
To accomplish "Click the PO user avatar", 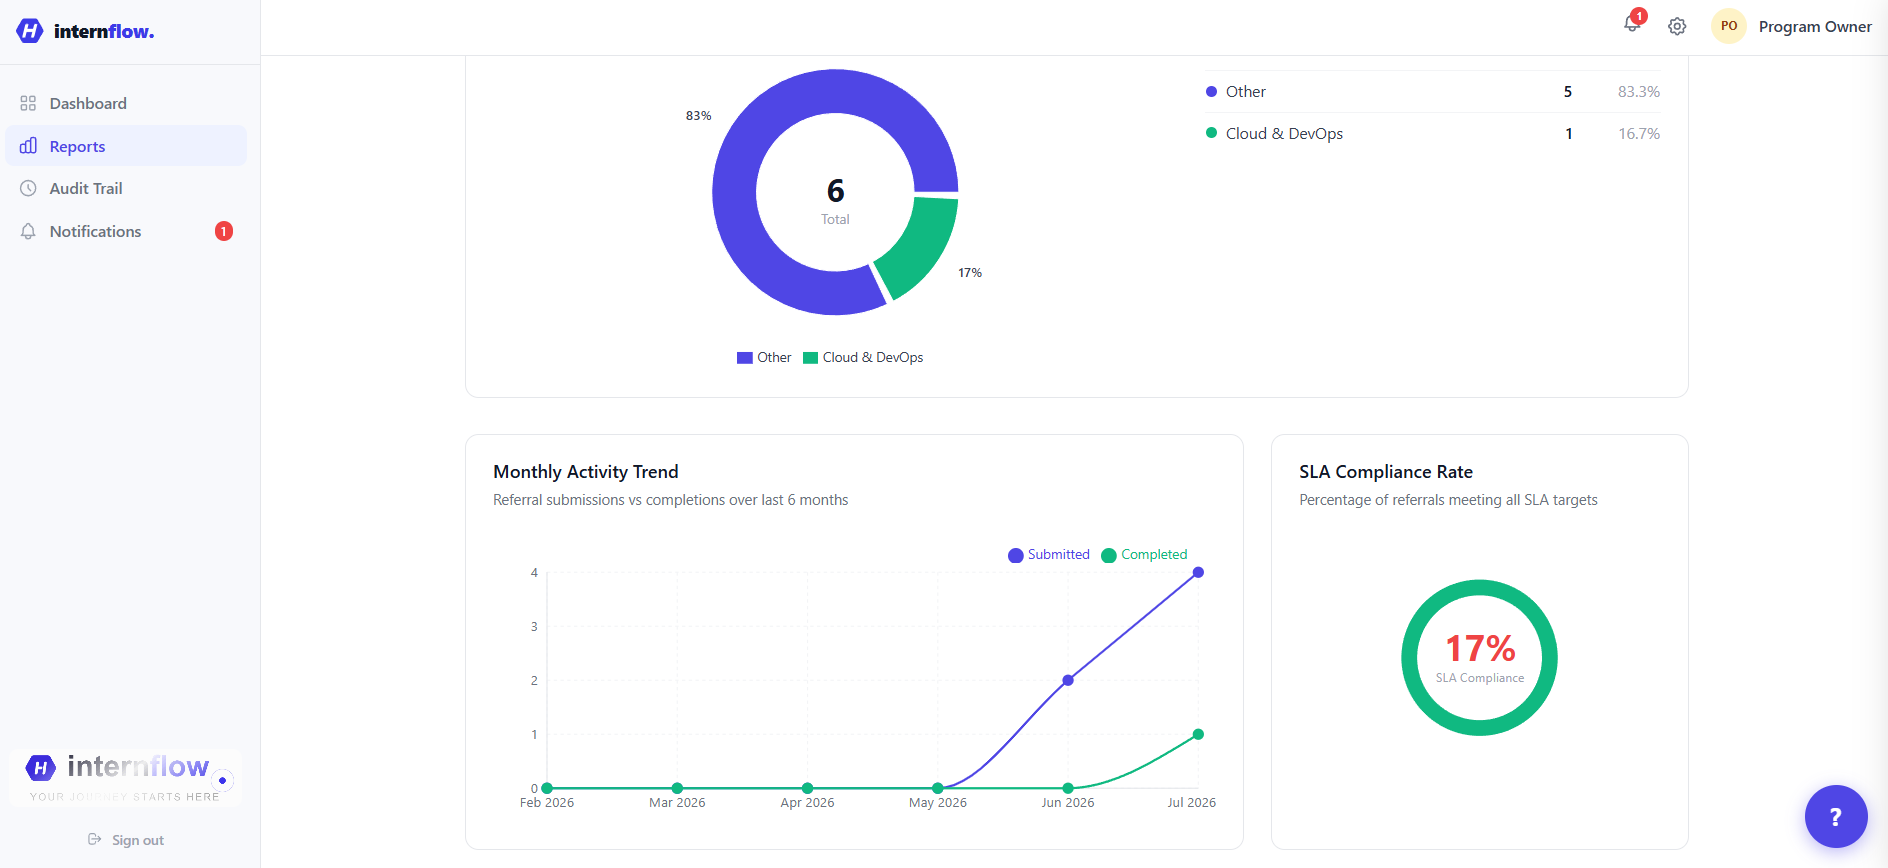I will click(1729, 26).
